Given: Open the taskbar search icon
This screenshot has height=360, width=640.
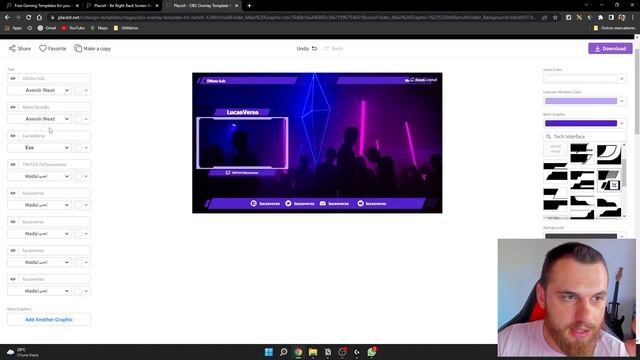Looking at the screenshot, I should pos(283,352).
